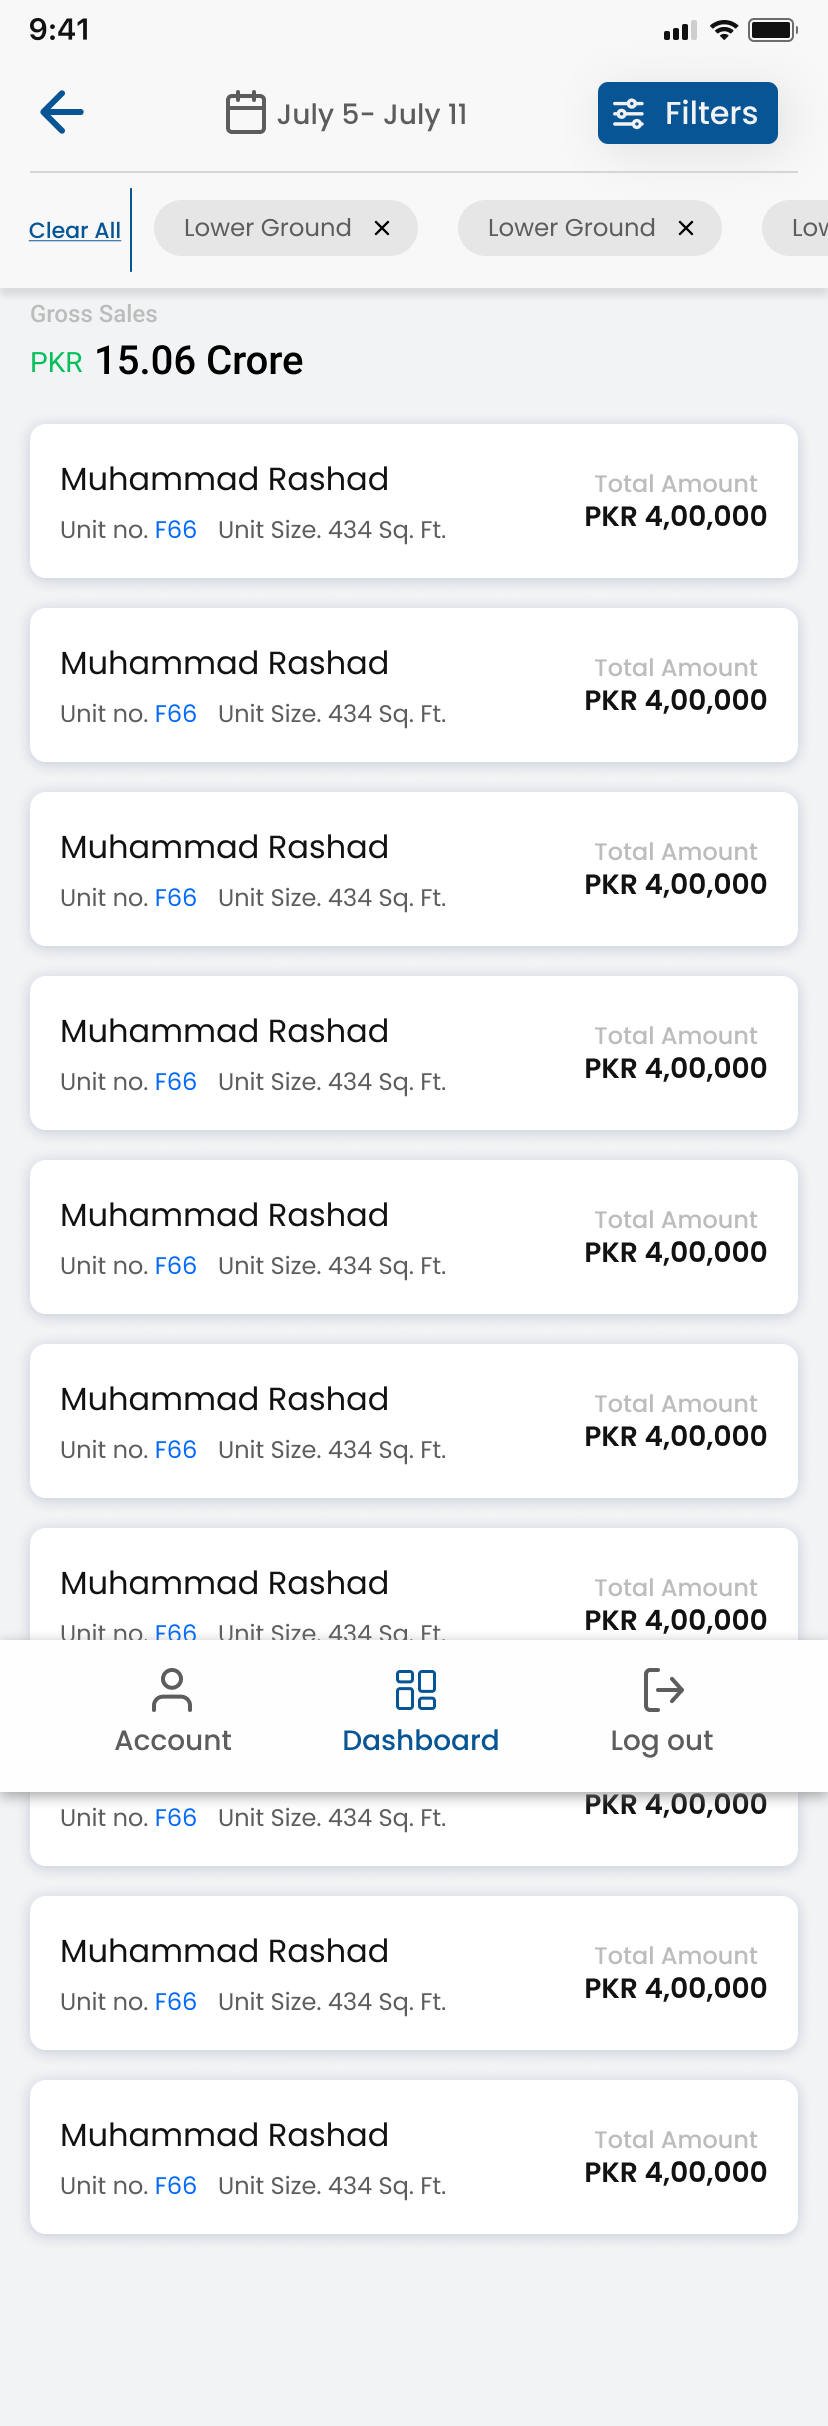The image size is (828, 2426).
Task: Remove first Lower Ground filter chip
Action: [382, 228]
